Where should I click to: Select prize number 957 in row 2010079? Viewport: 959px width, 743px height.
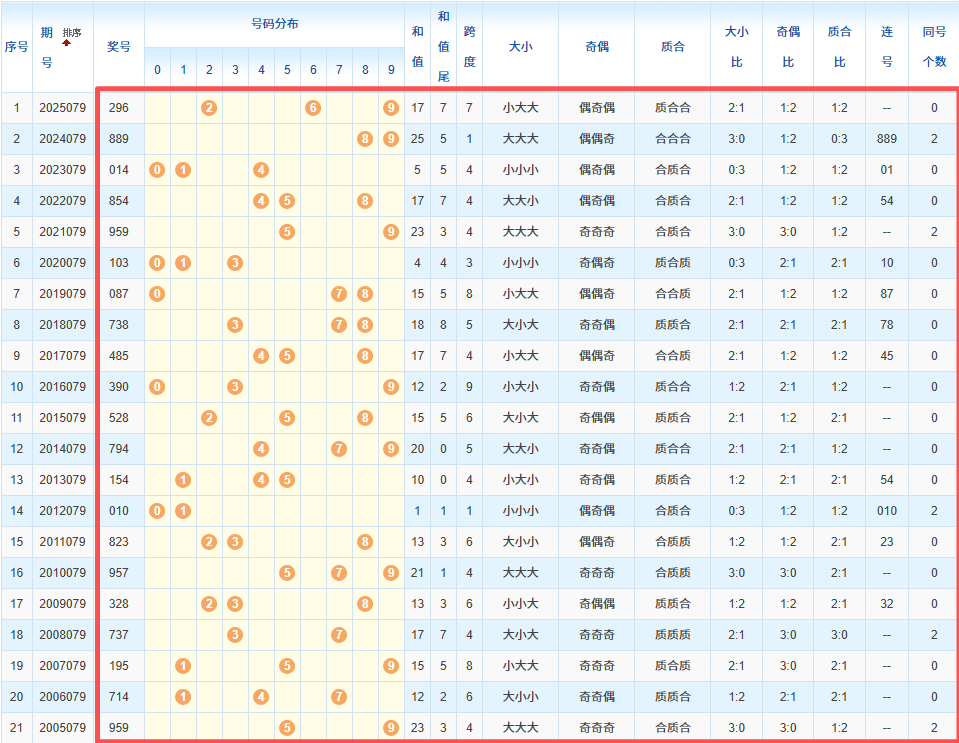(x=119, y=573)
